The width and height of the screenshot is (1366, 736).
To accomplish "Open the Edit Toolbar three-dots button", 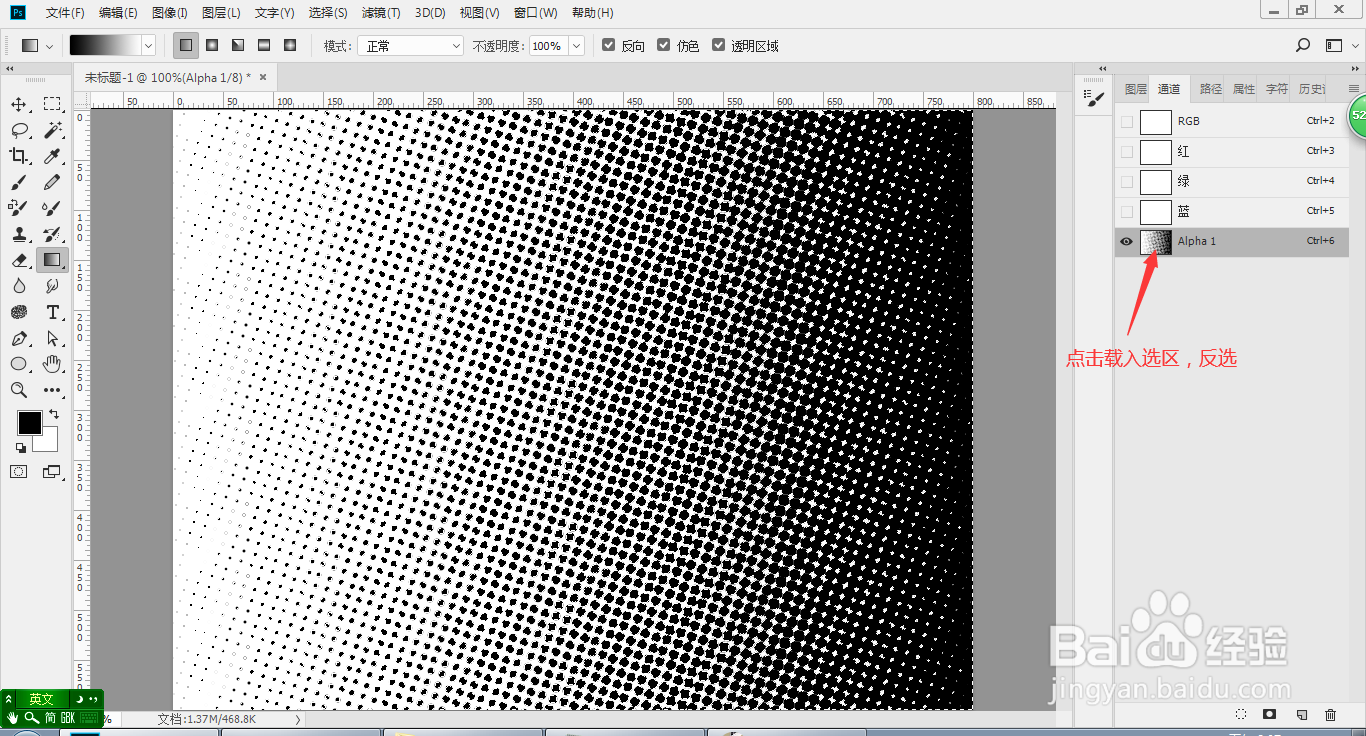I will click(52, 390).
